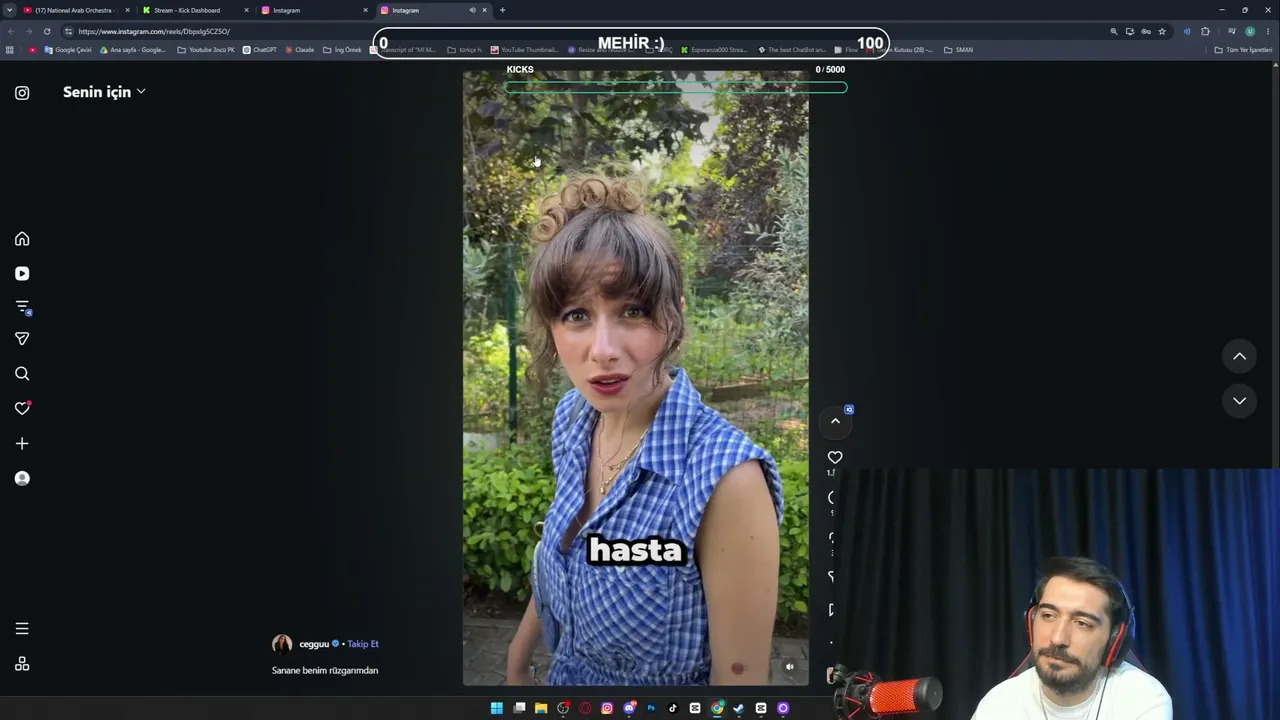Click 'Takip Et' to follow cegguu
This screenshot has height=720, width=1280.
(363, 644)
